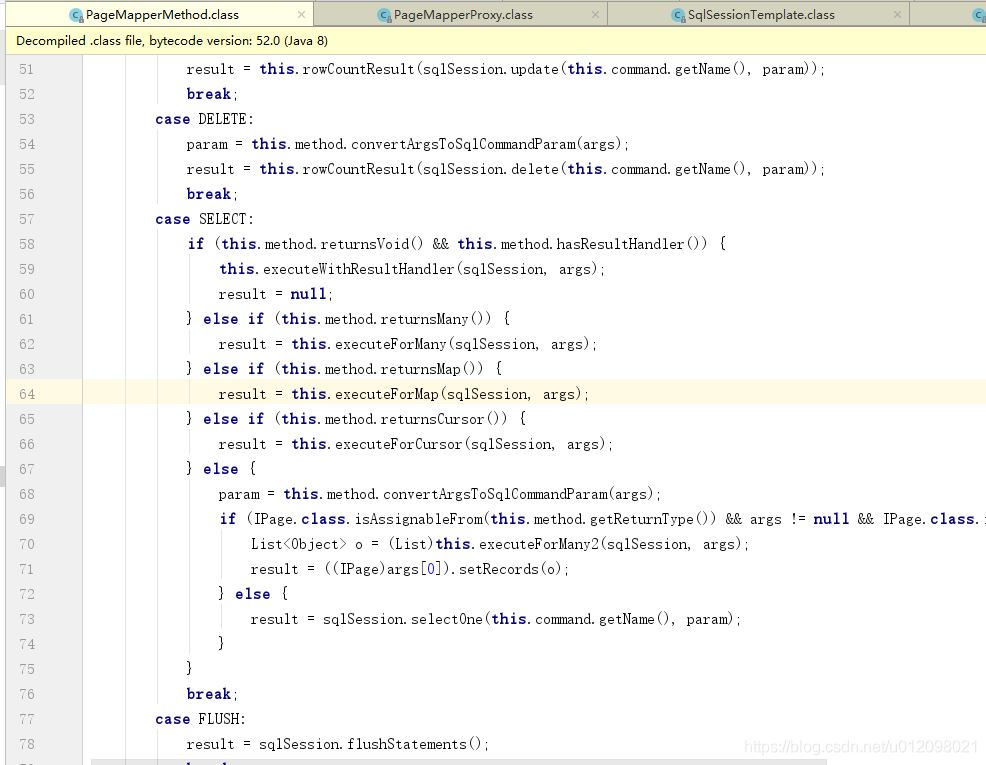986x765 pixels.
Task: Click the PageMapperMethod.class file icon
Action: [x=76, y=15]
